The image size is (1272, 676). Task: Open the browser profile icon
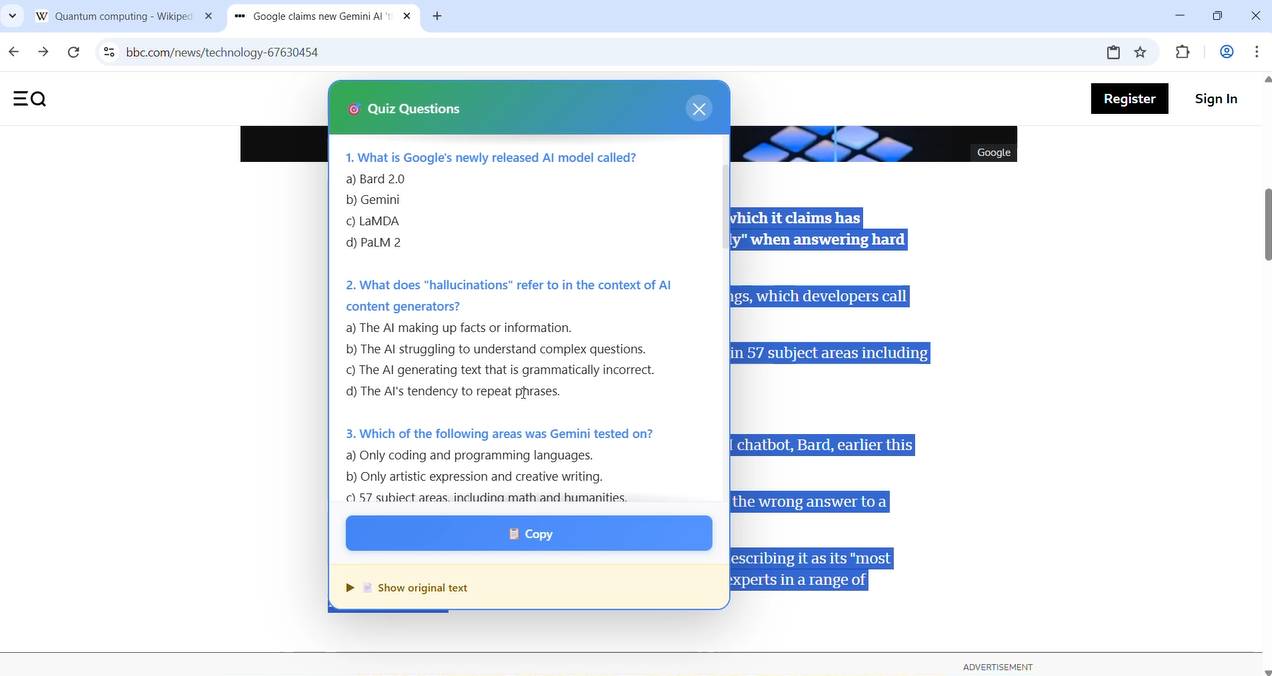click(x=1227, y=52)
